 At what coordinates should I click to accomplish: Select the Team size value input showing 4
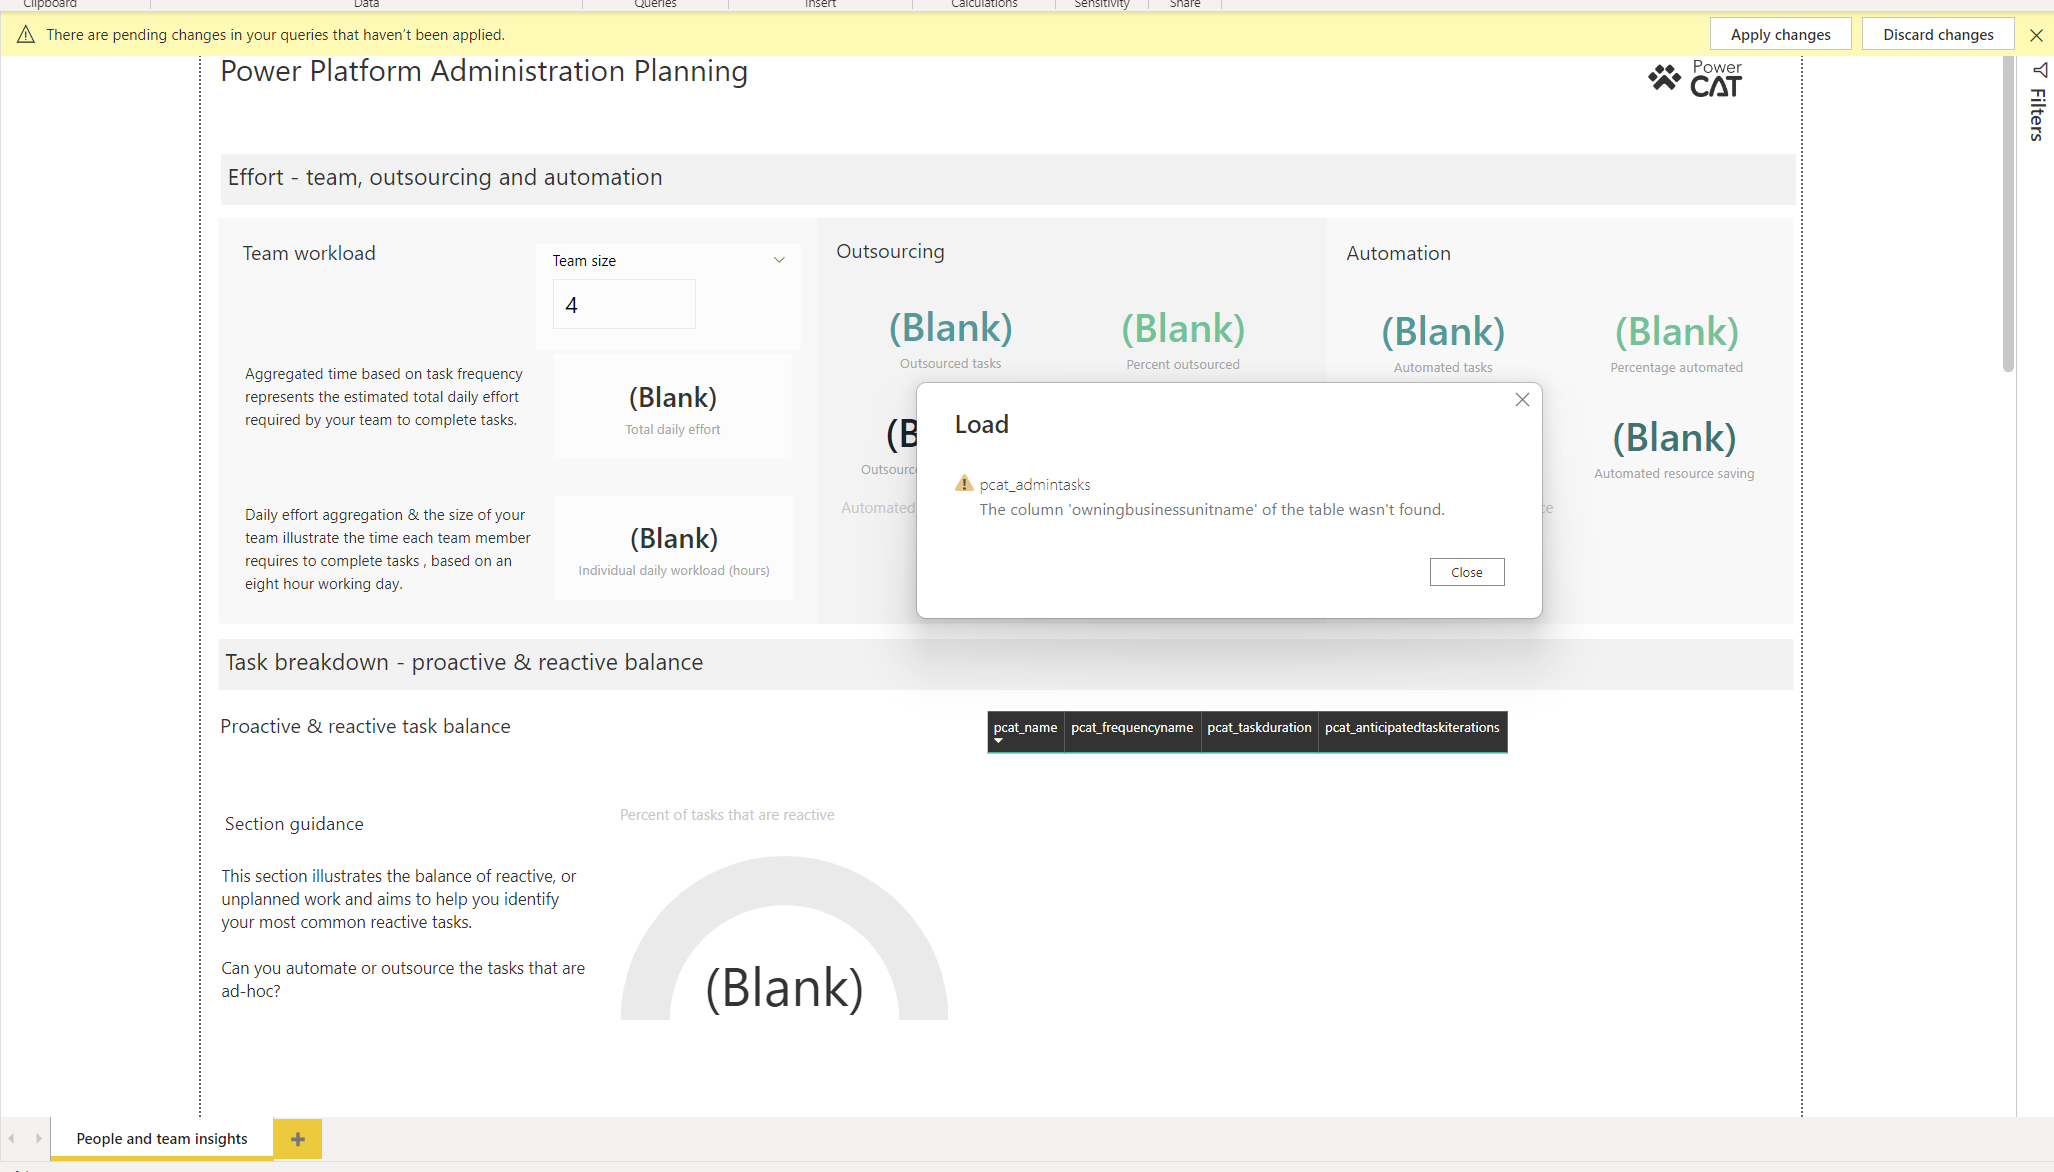pyautogui.click(x=623, y=304)
